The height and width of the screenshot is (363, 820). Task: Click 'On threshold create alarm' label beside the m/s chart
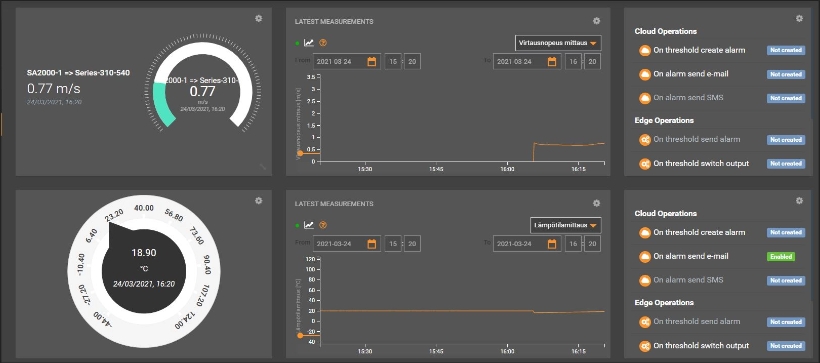(699, 50)
